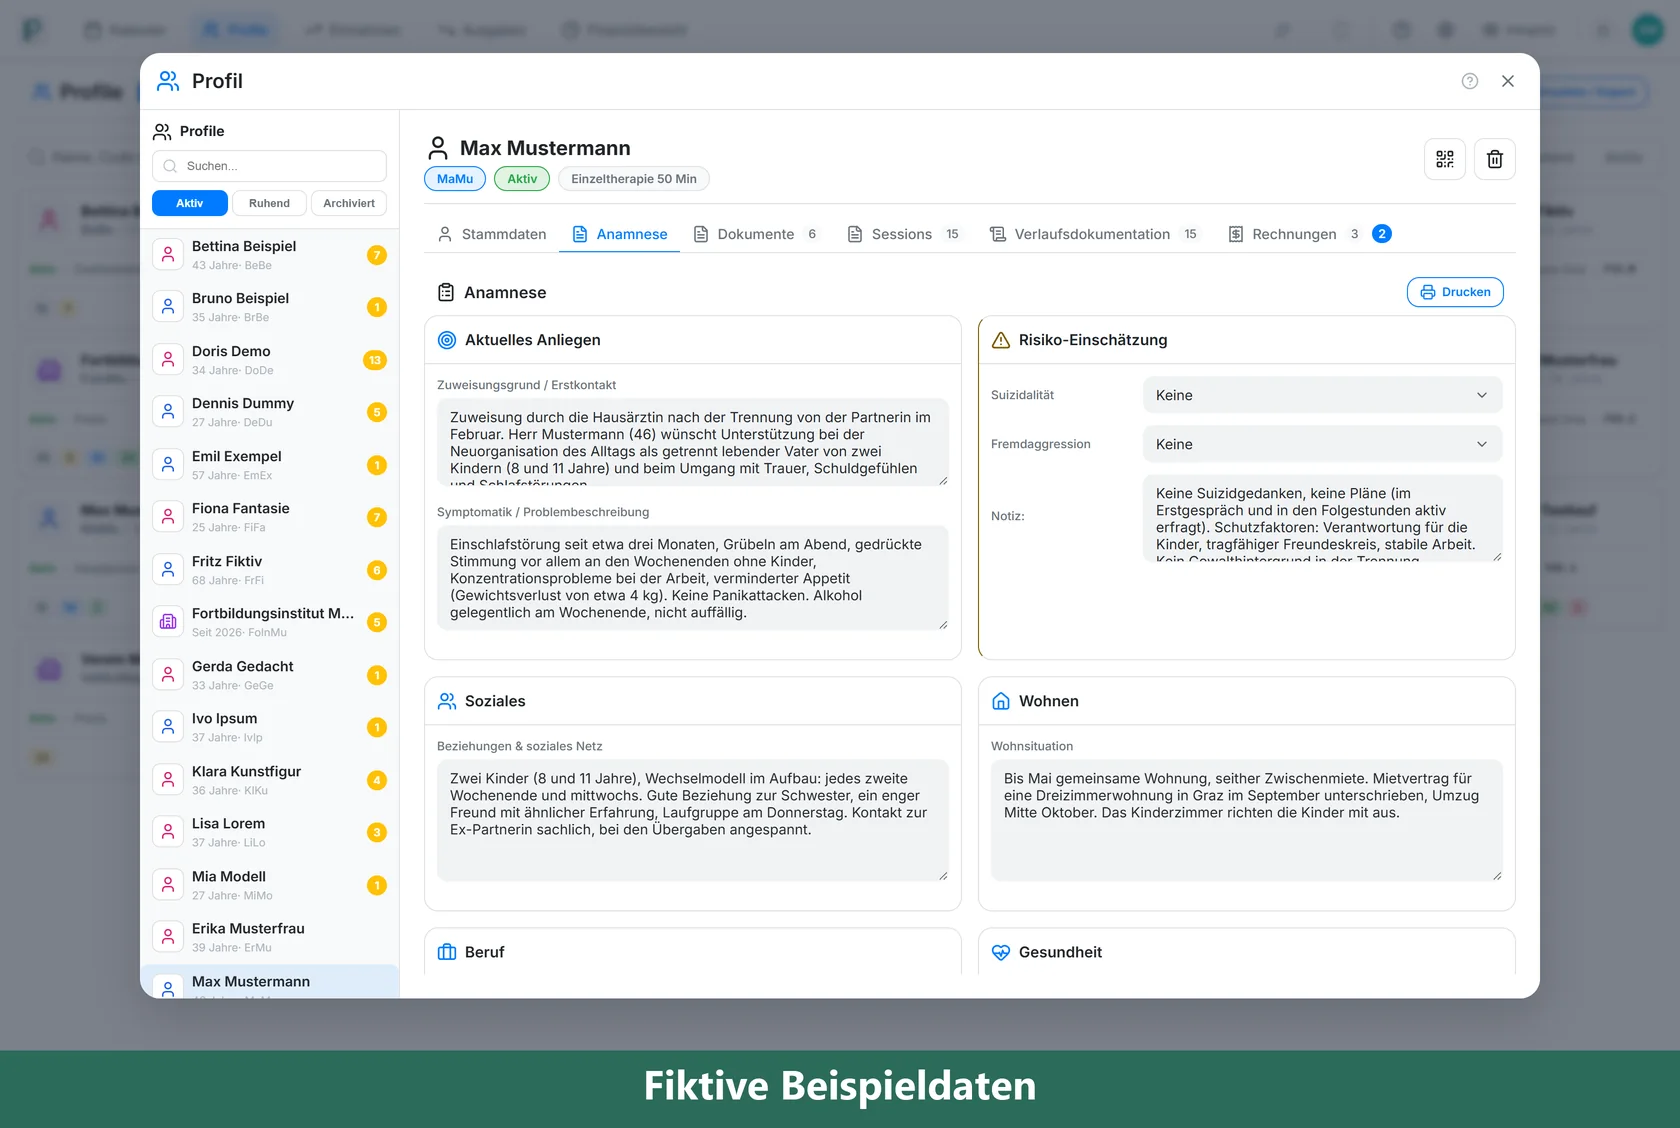Click the blue badge 2 next to Rechnungen
This screenshot has height=1128, width=1680.
click(1382, 234)
